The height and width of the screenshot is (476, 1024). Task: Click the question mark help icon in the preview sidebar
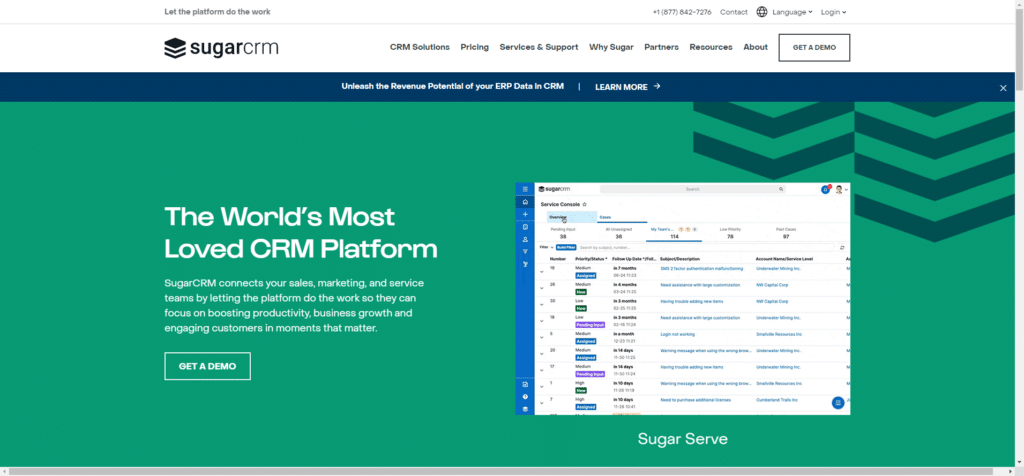pos(525,397)
